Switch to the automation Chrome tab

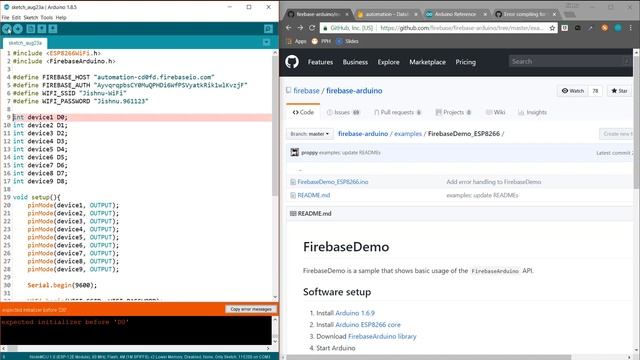(387, 14)
